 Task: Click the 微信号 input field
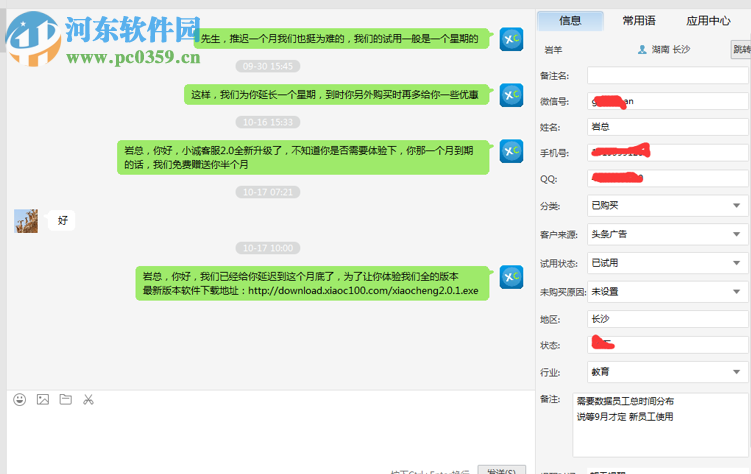point(667,101)
